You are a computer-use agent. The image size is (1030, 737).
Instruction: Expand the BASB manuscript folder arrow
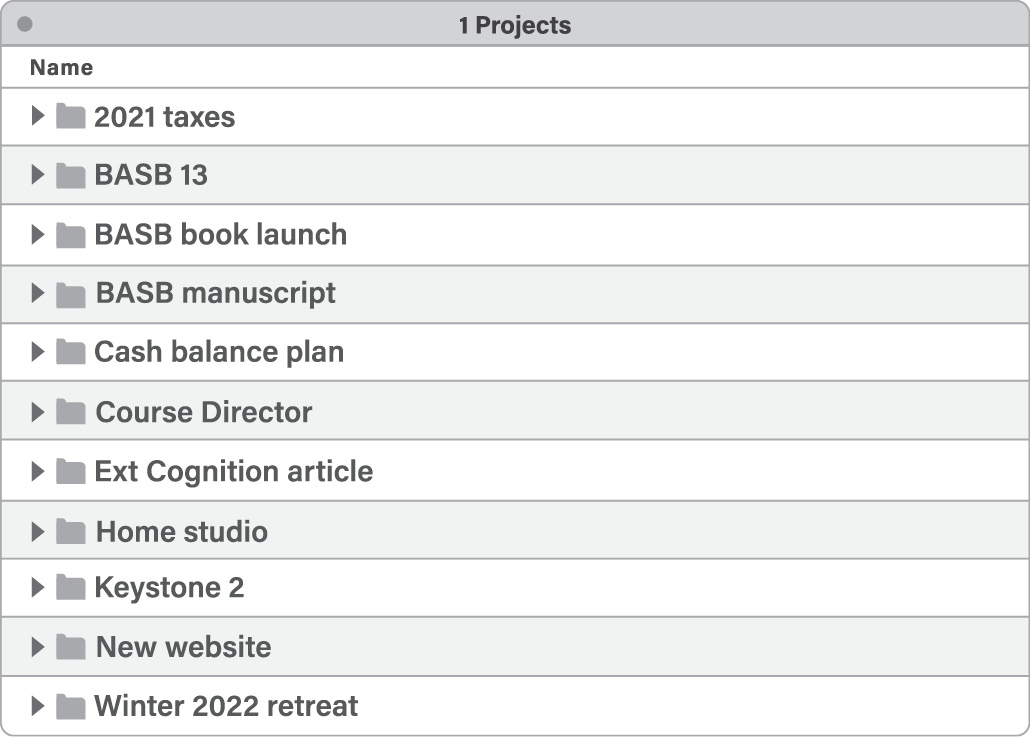point(38,293)
